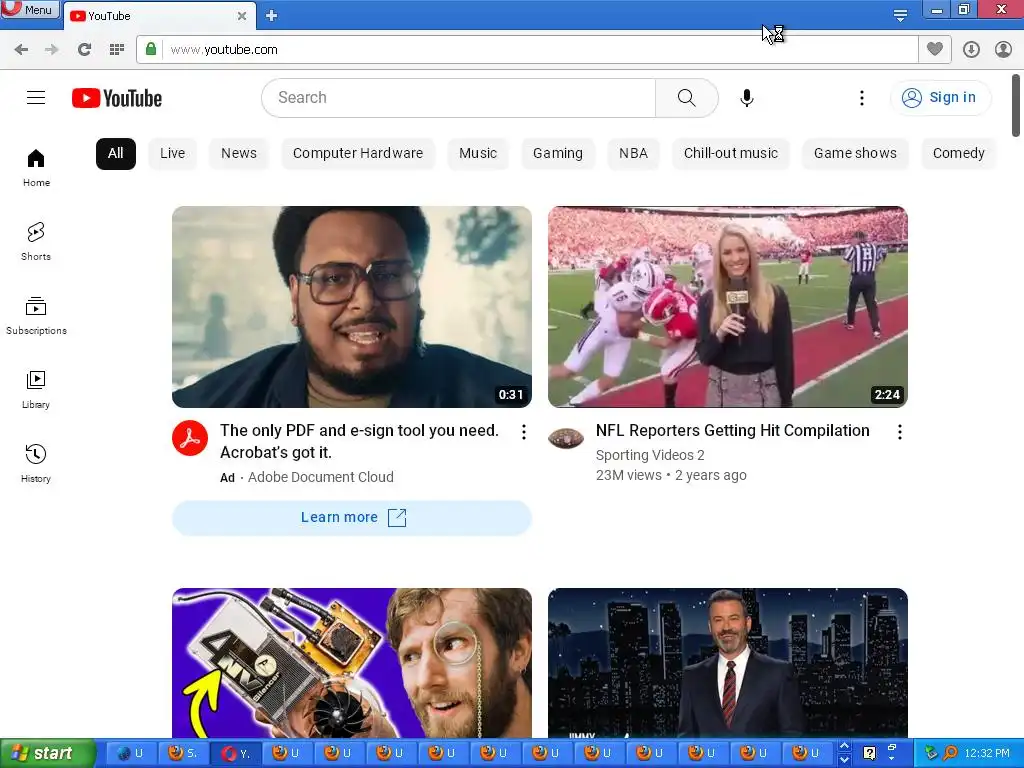Image resolution: width=1024 pixels, height=768 pixels.
Task: Click the magnifier icon in system tray
Action: (x=950, y=753)
